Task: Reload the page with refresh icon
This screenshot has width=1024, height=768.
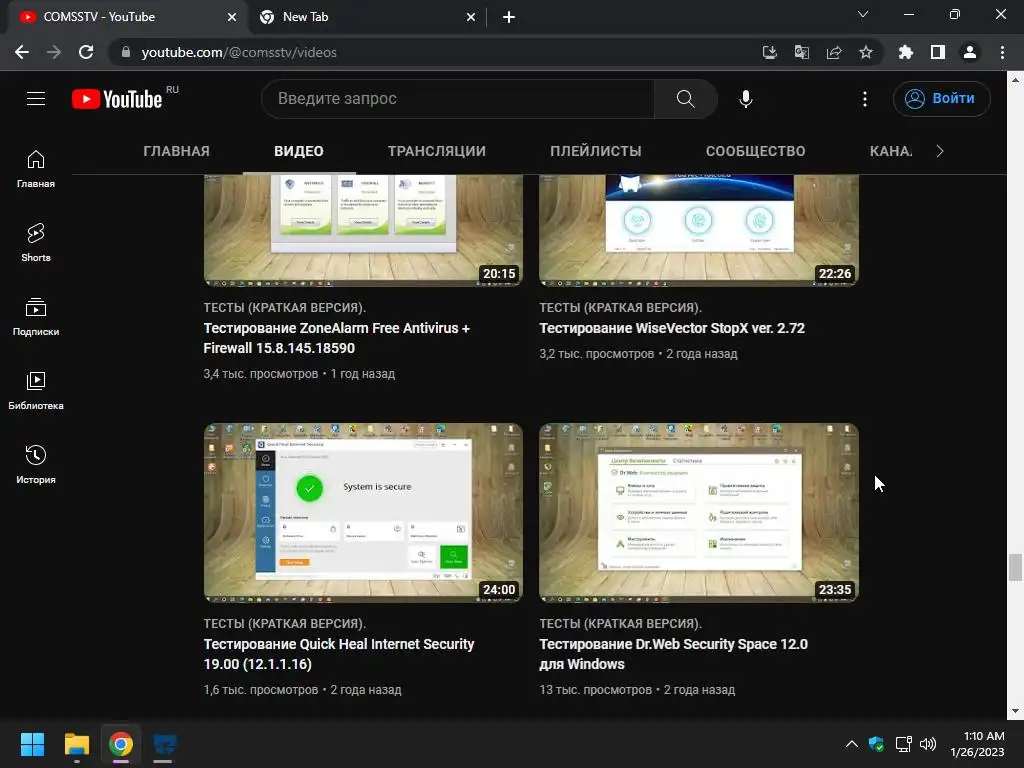Action: [86, 52]
